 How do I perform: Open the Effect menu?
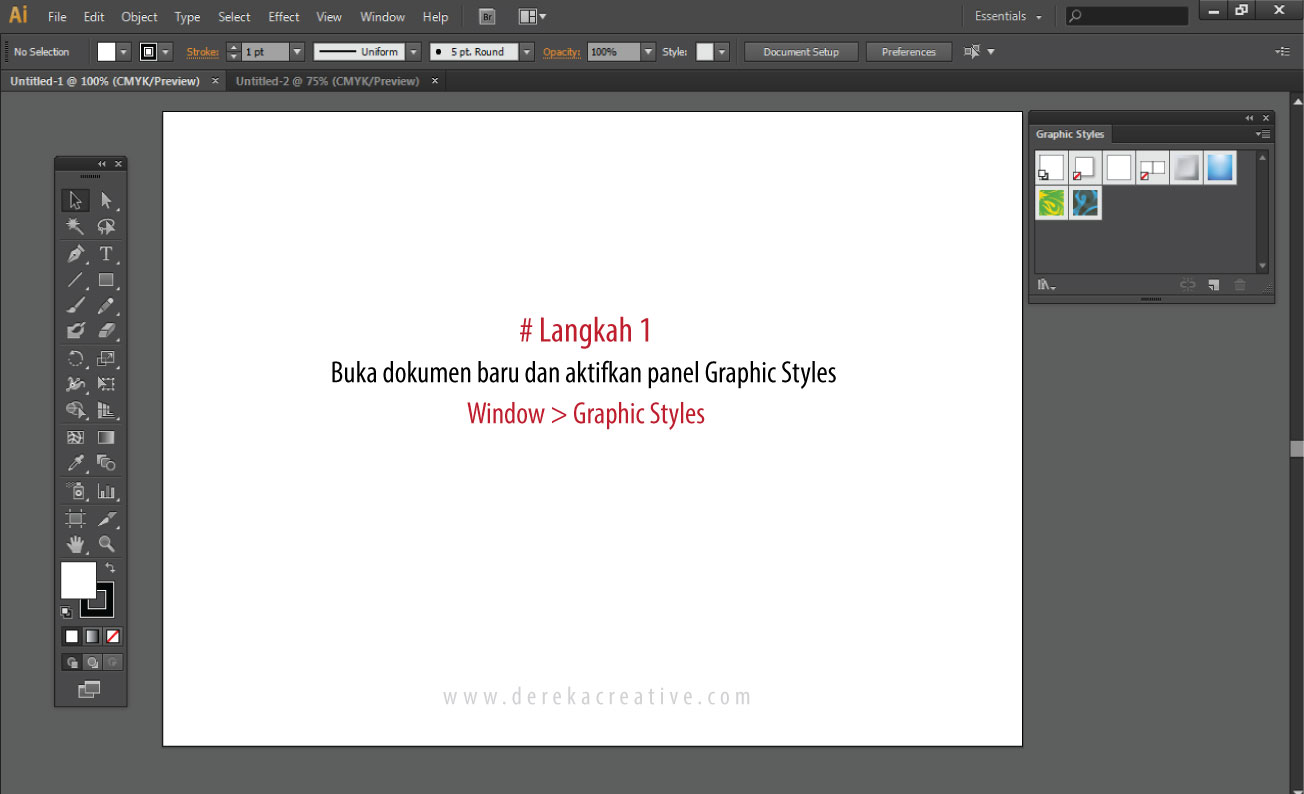click(x=284, y=17)
